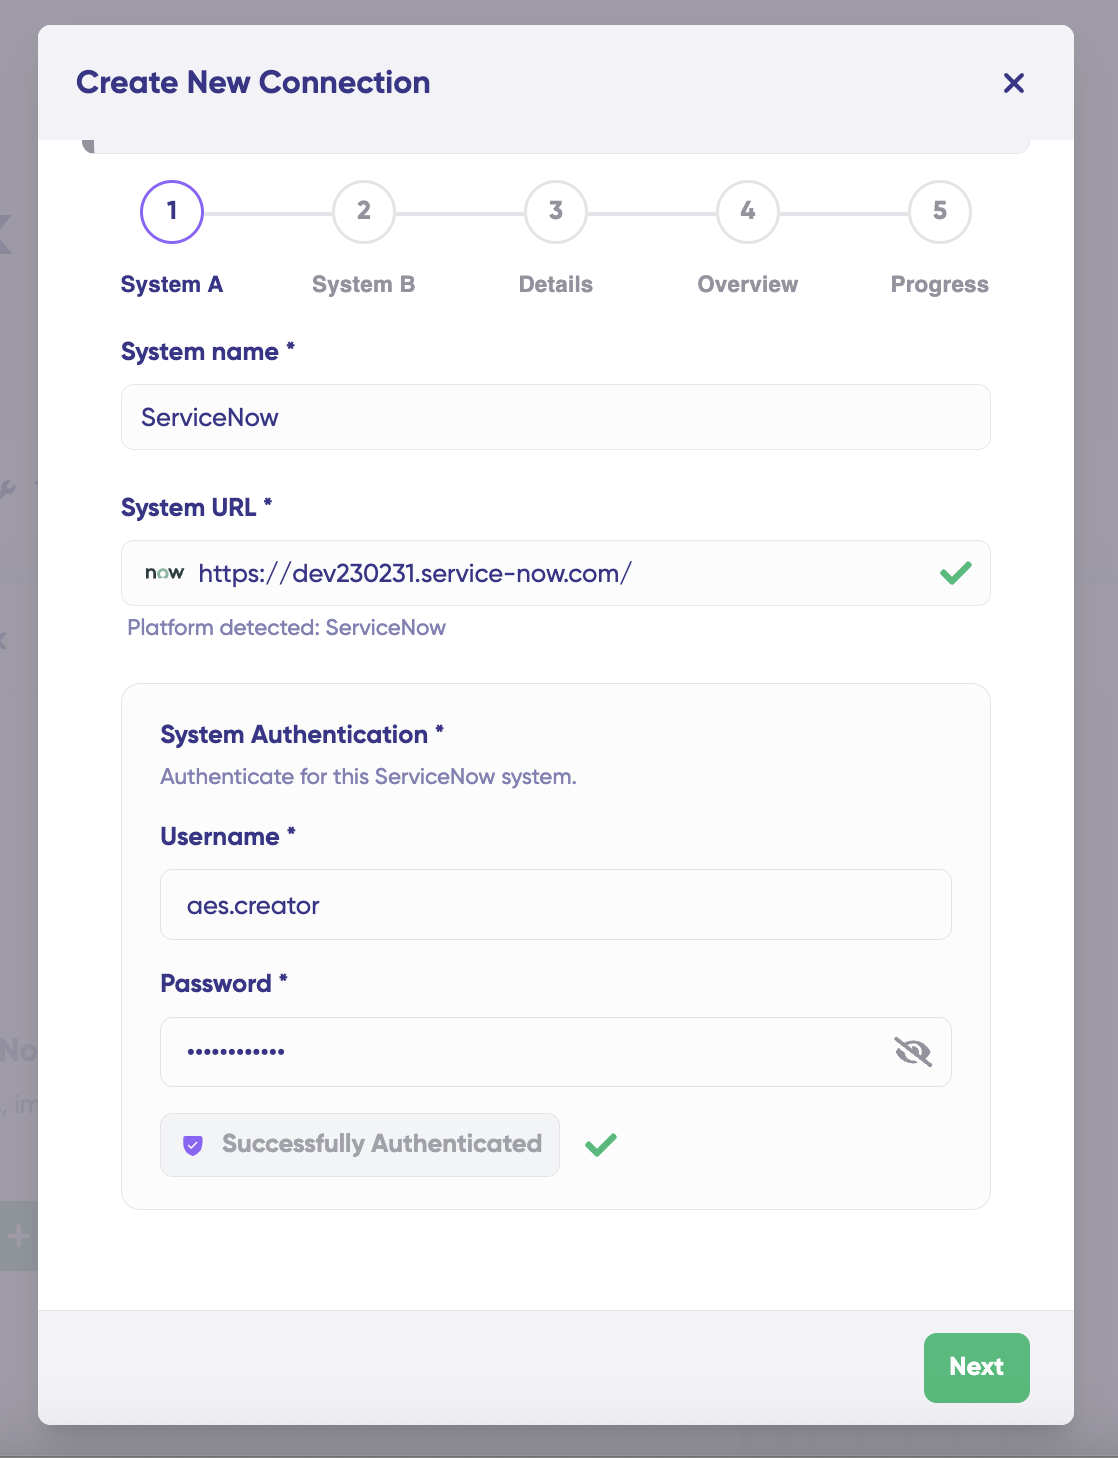Select the Progress step label
The width and height of the screenshot is (1118, 1458).
[x=940, y=285]
